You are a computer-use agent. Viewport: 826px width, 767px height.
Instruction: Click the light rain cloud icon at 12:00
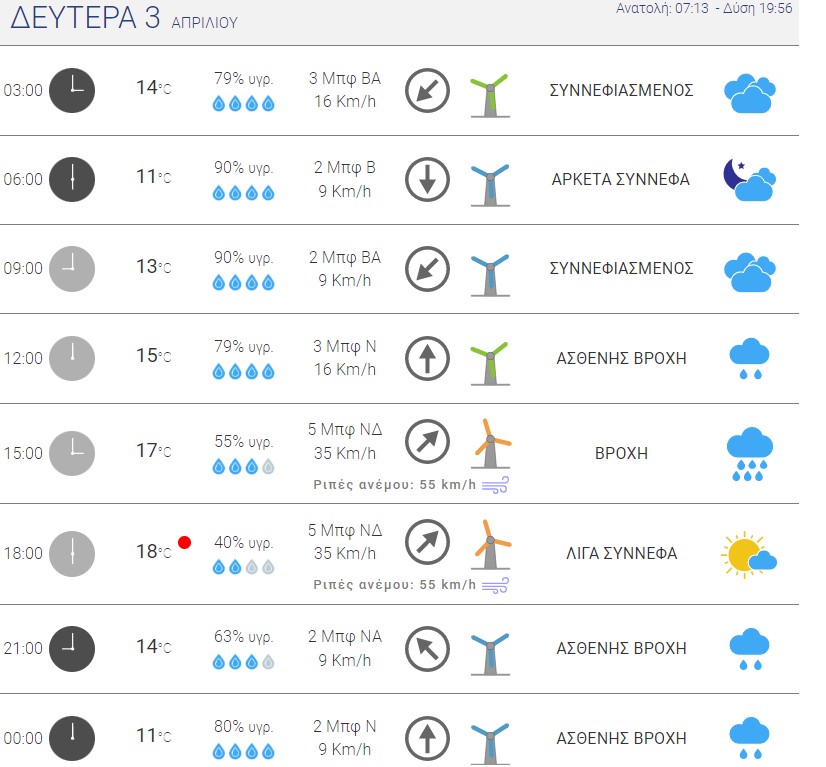750,359
